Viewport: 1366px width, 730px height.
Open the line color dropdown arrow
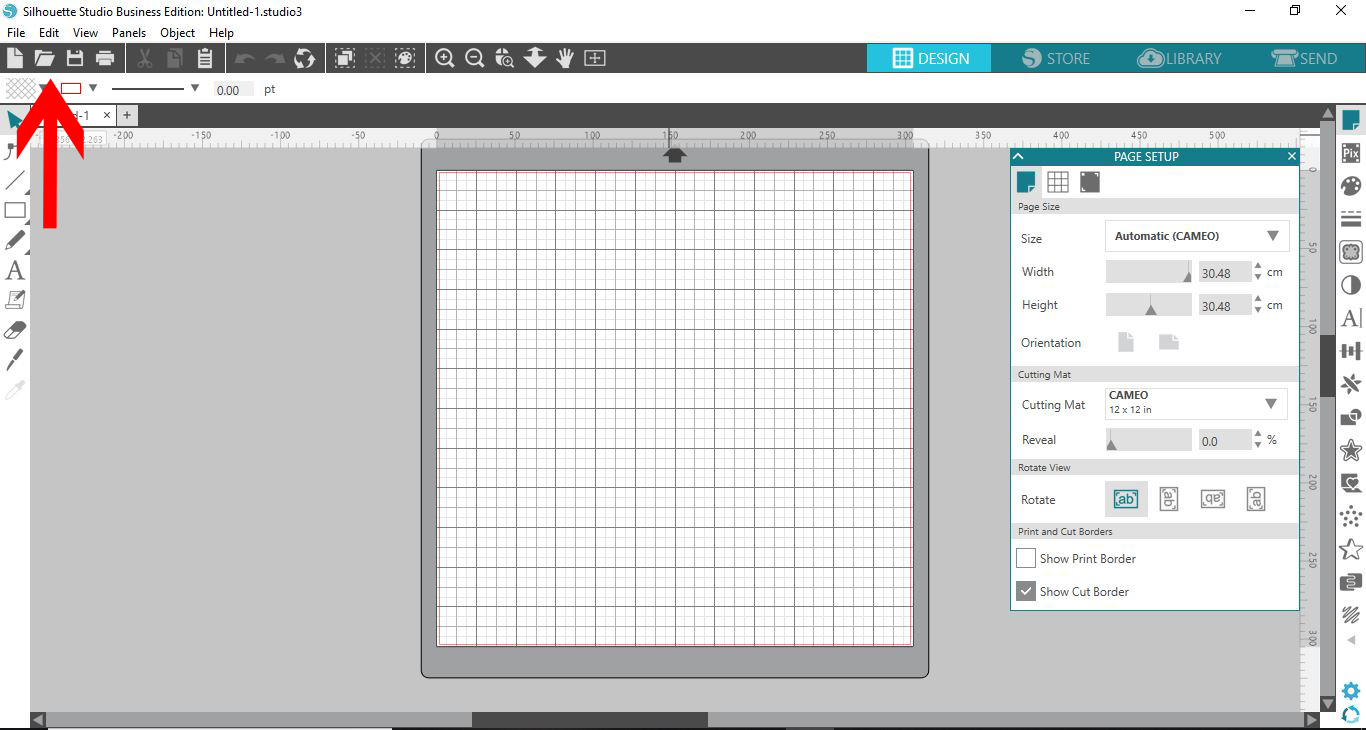(93, 88)
